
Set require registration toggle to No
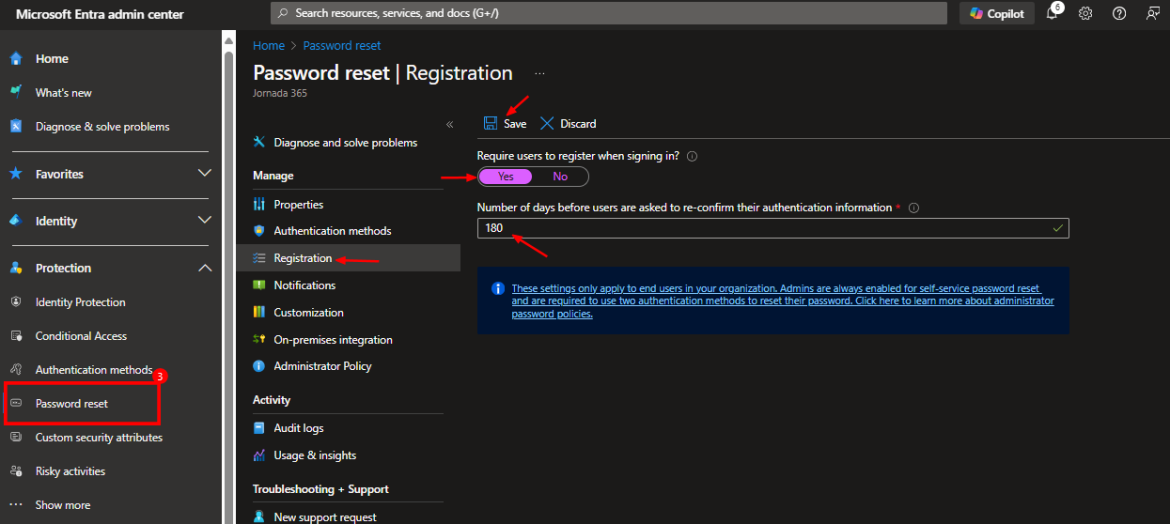560,176
